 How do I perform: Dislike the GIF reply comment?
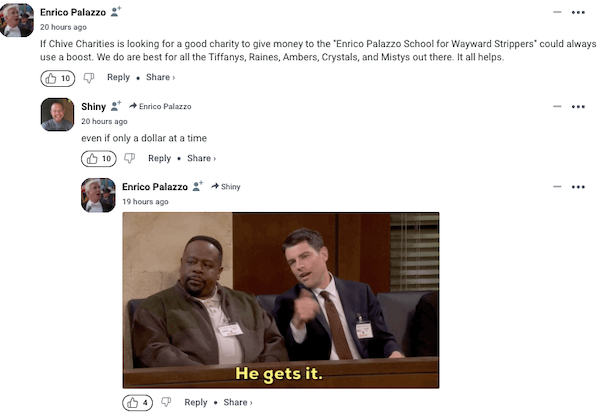[166, 402]
